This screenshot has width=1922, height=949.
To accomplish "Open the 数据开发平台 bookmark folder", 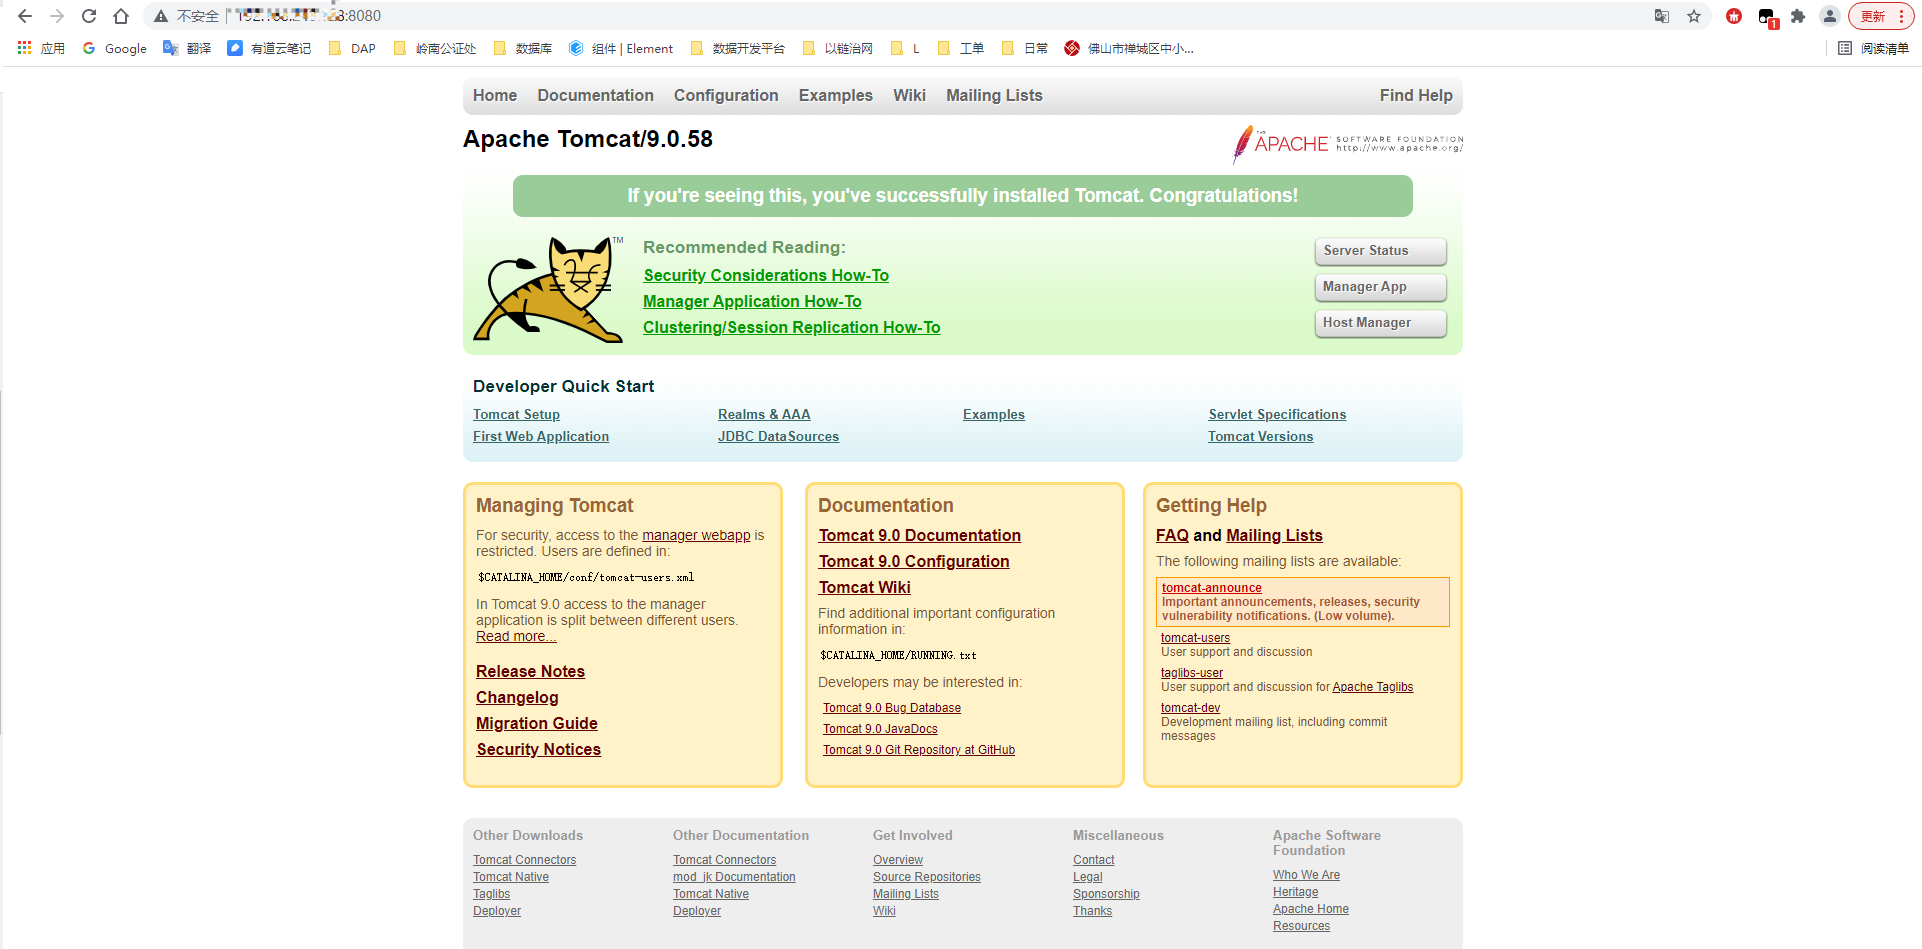I will coord(738,48).
